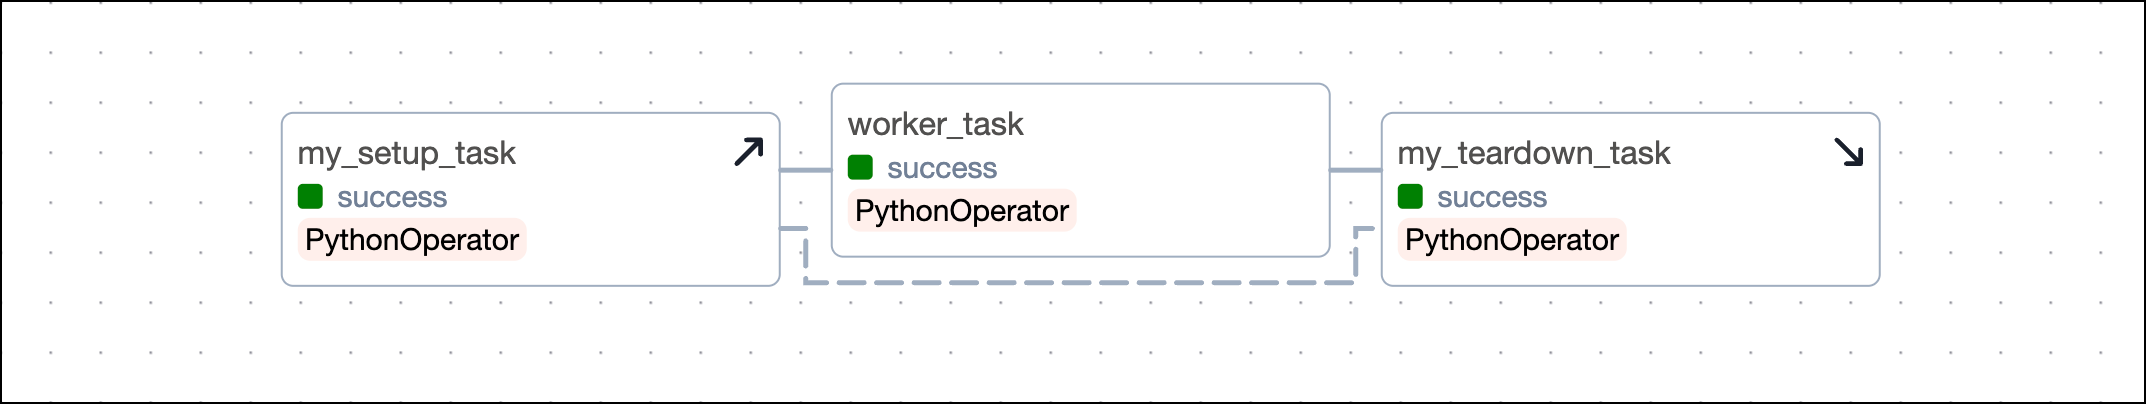The image size is (2146, 404).
Task: Select the my_setup_task node title
Action: pyautogui.click(x=406, y=153)
